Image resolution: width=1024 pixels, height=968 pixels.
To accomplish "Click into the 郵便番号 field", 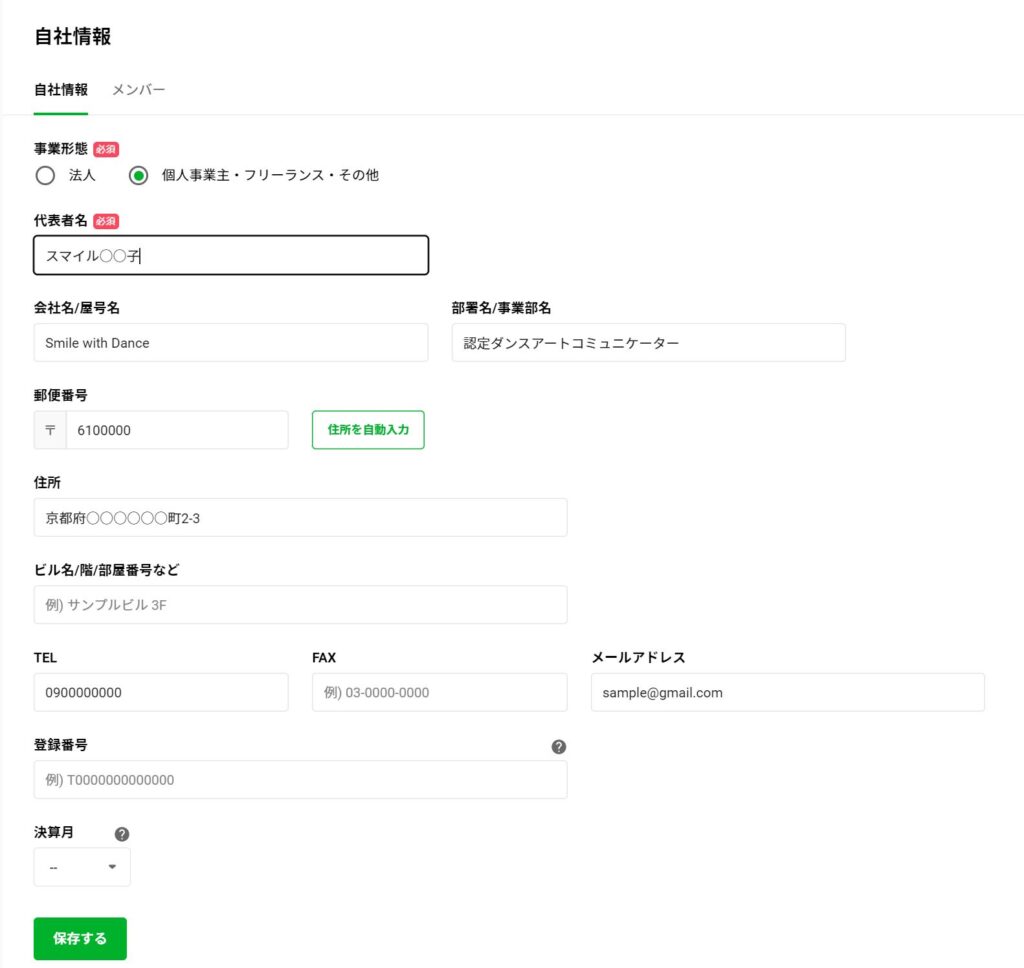I will (176, 430).
